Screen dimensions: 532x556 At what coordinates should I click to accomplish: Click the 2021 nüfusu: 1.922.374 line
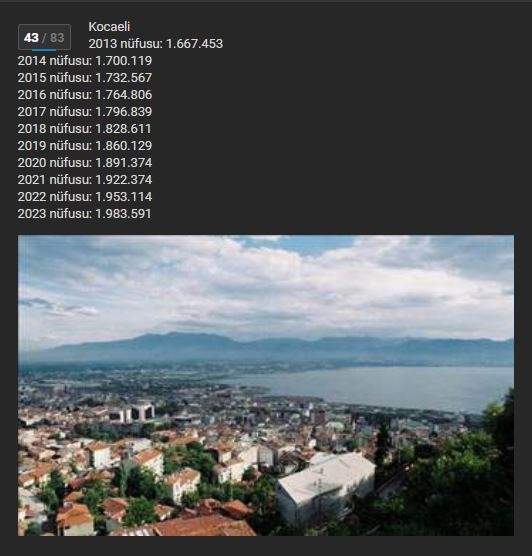(x=85, y=180)
